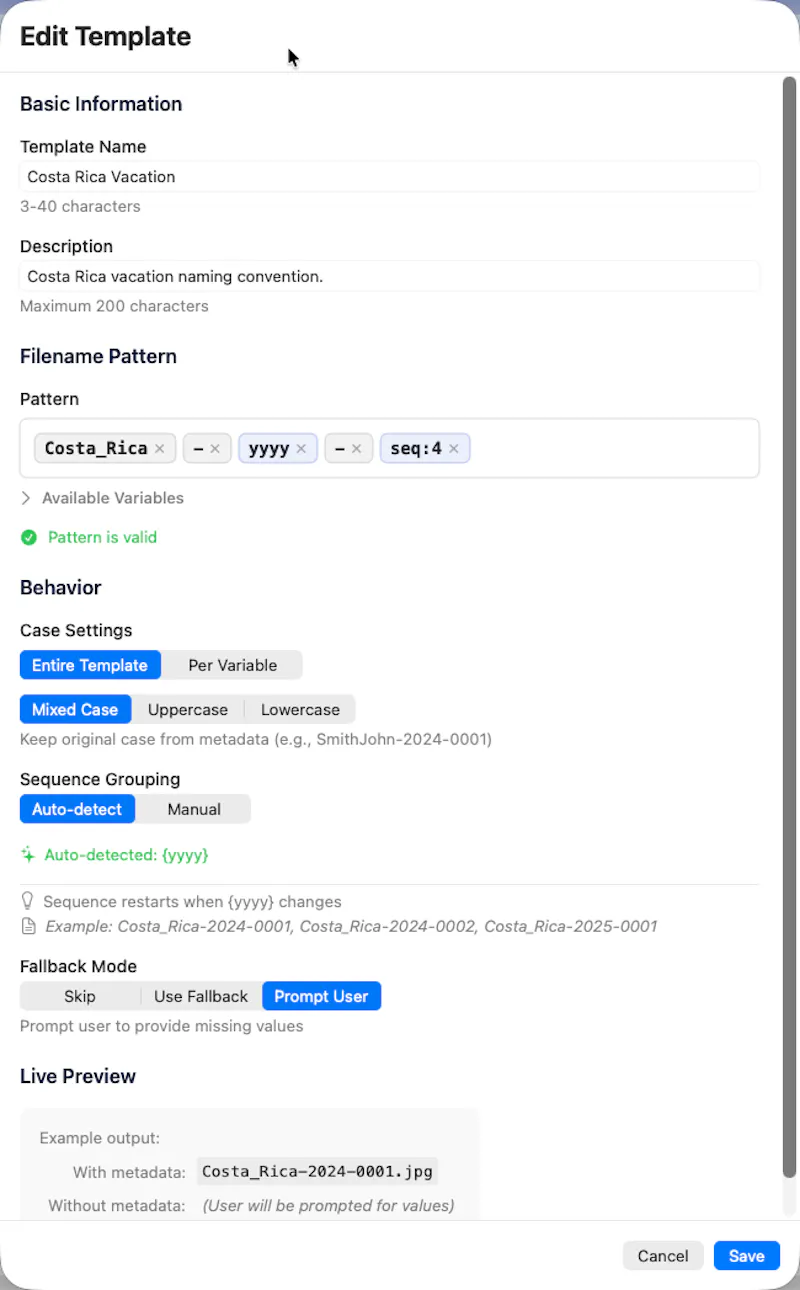Remove the Costa_Rica token from pattern
Viewport: 800px width, 1290px height.
[159, 449]
